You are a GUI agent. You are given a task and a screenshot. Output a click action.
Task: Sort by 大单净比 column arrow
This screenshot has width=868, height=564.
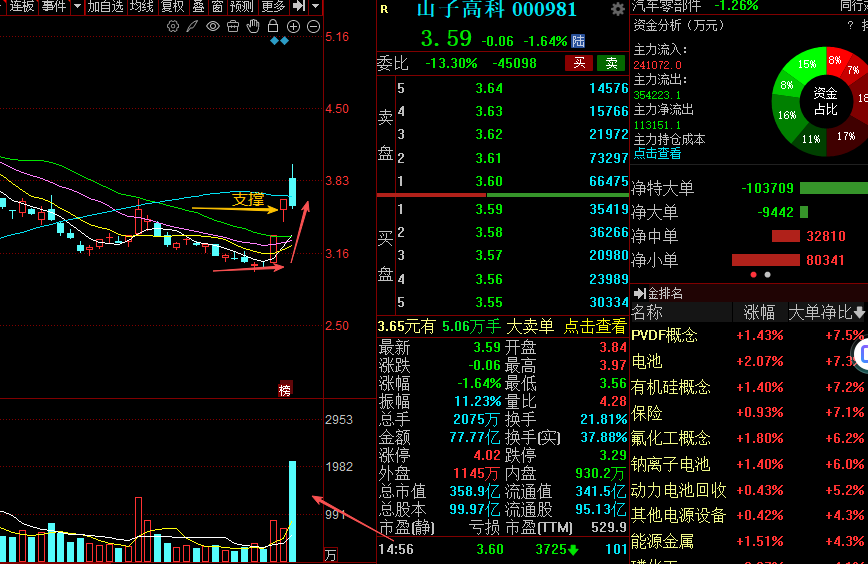859,313
